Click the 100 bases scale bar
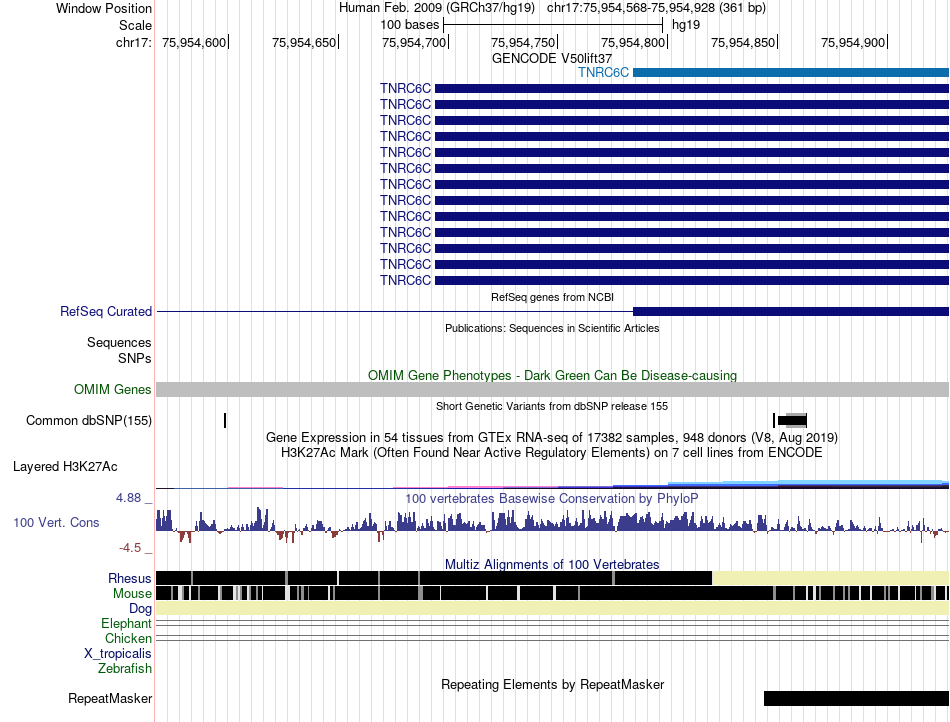 553,25
